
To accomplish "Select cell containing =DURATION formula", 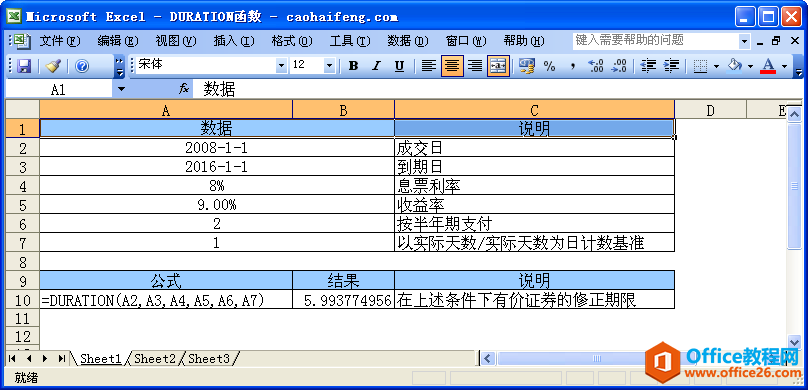I will [x=166, y=300].
